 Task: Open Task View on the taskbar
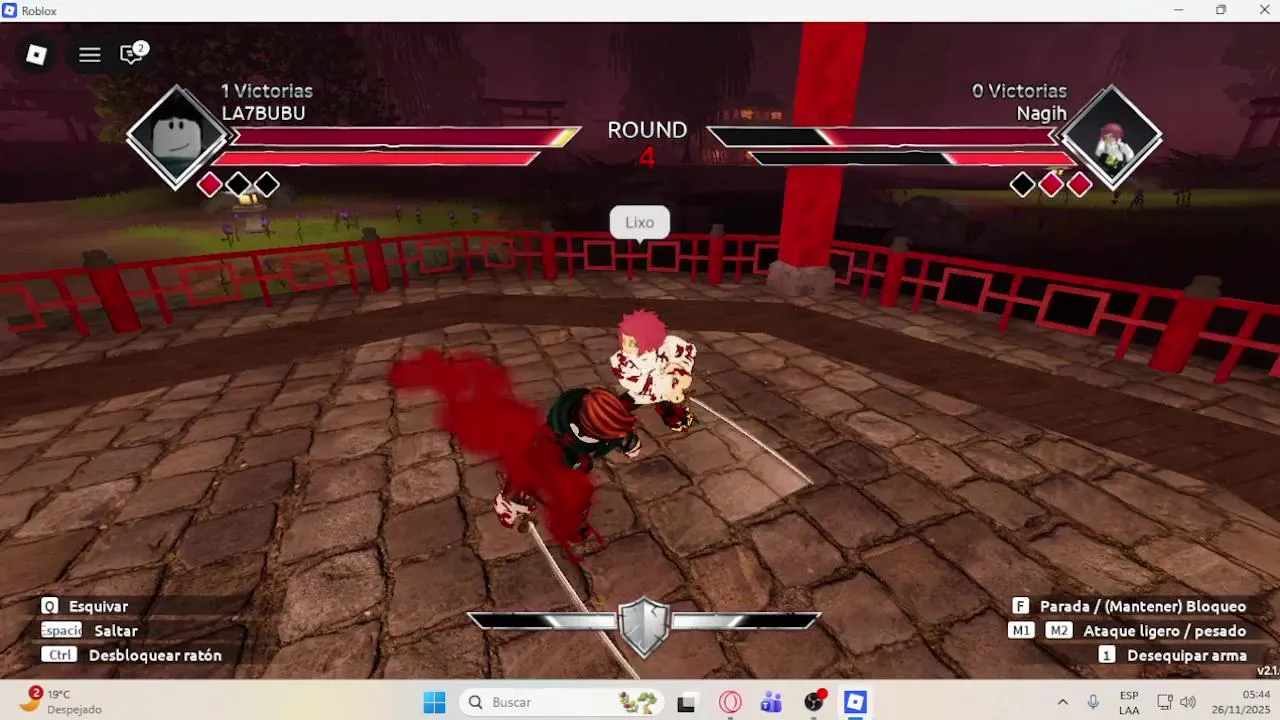click(x=686, y=702)
